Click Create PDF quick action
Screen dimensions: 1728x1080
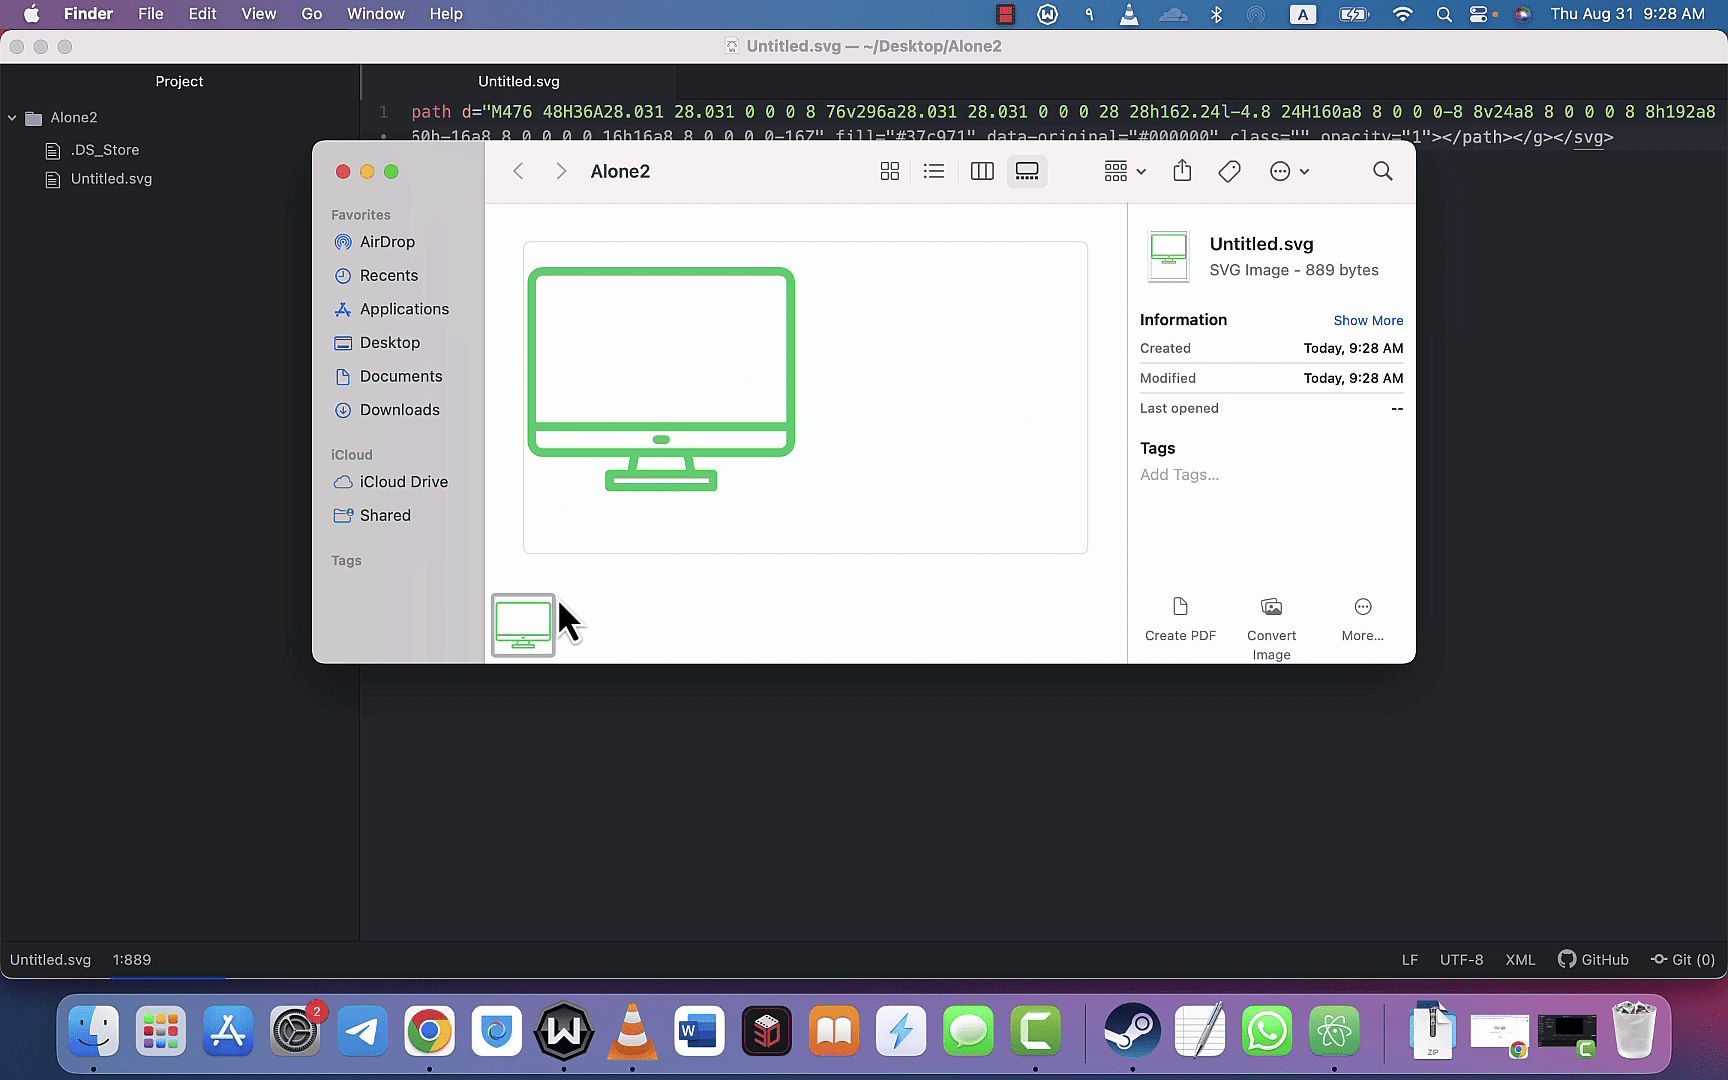[x=1180, y=620]
